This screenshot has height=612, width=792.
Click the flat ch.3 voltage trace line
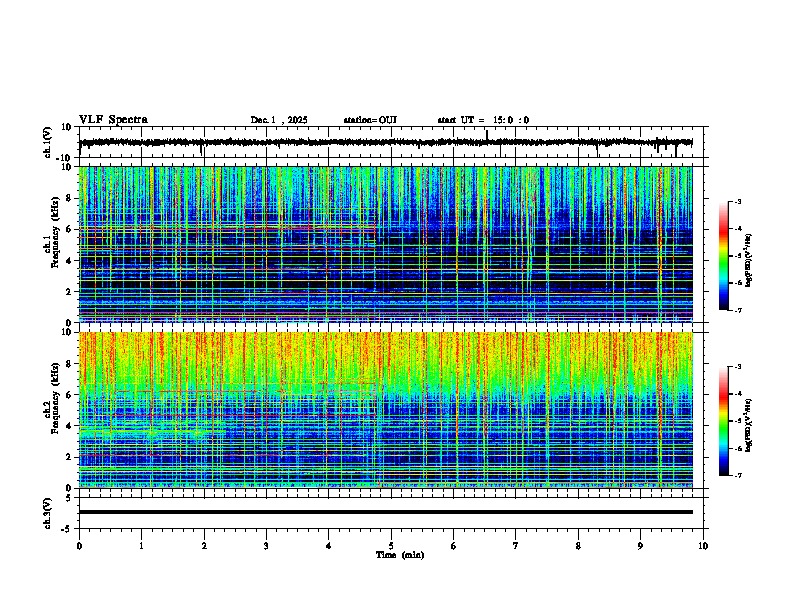(386, 512)
